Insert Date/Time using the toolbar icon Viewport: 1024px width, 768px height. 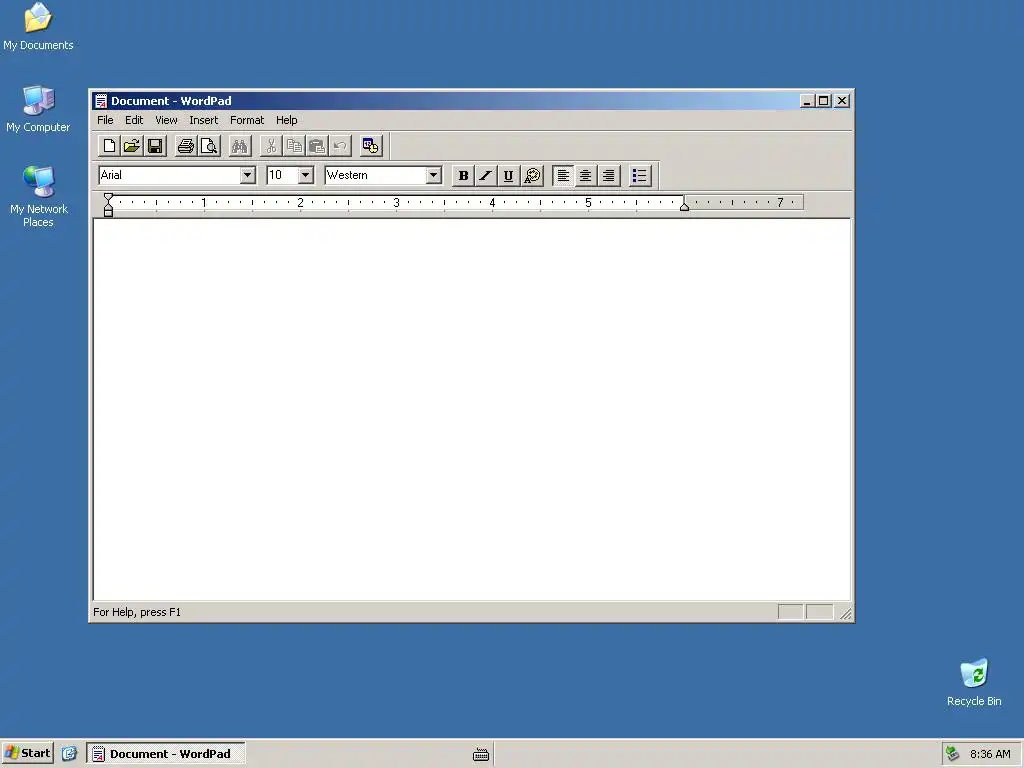pyautogui.click(x=371, y=146)
